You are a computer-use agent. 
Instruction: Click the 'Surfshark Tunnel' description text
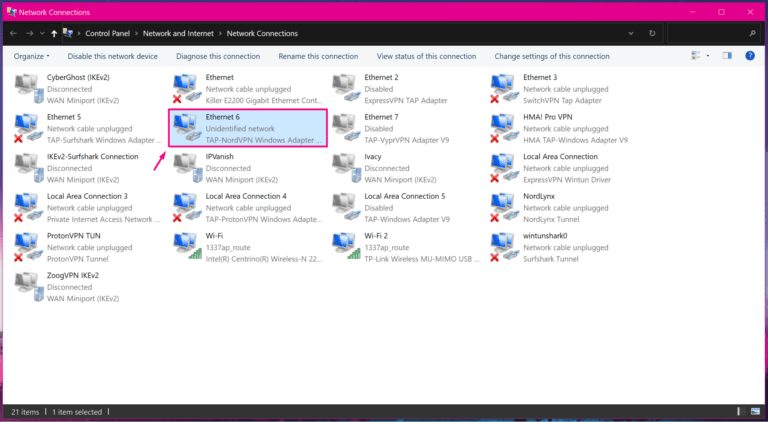point(551,259)
